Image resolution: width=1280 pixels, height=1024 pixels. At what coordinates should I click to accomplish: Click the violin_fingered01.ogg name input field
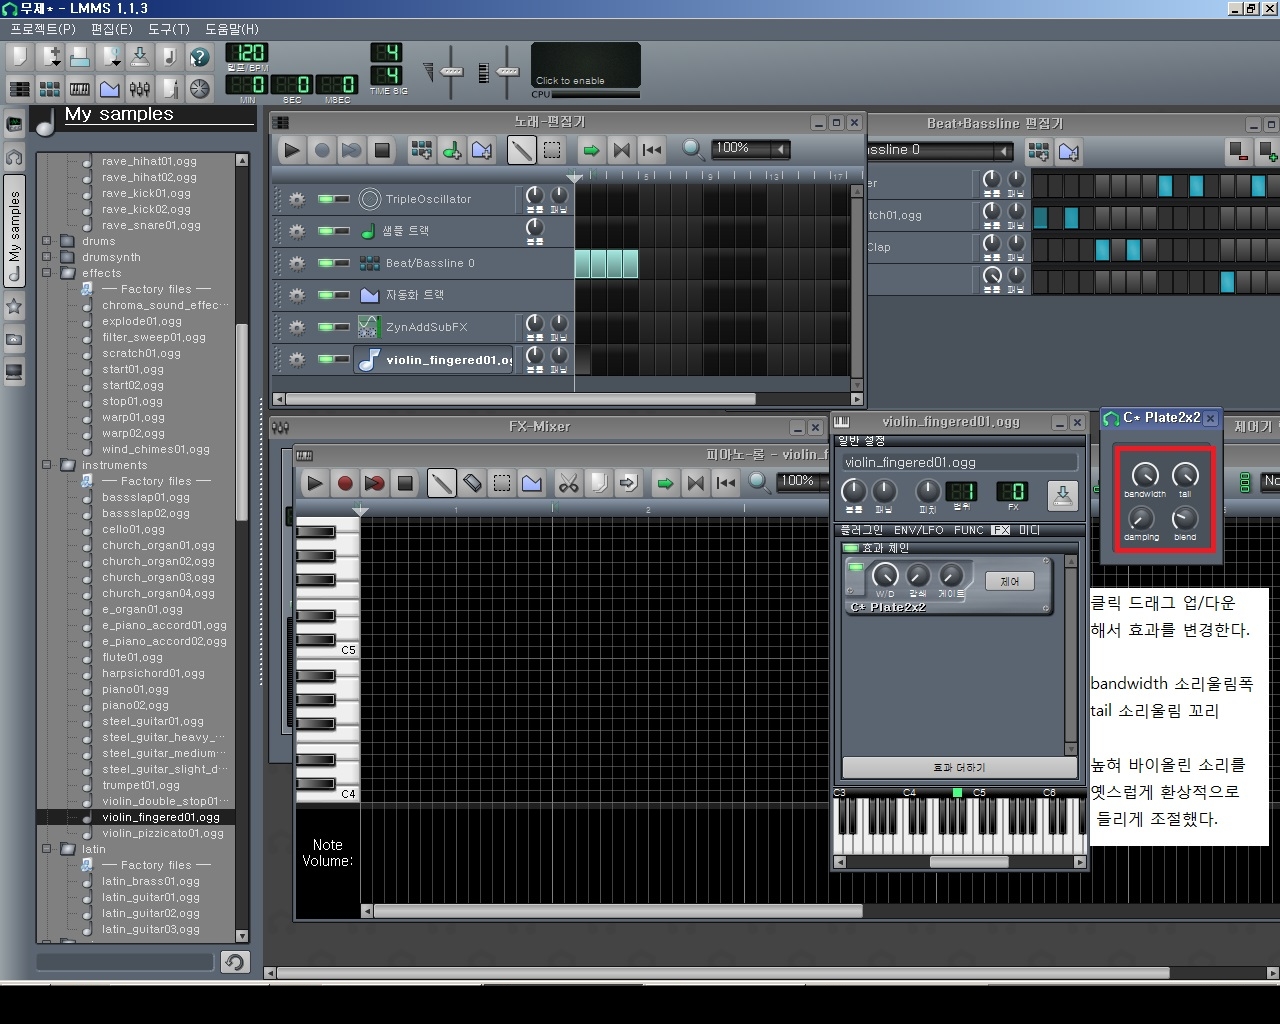point(960,462)
